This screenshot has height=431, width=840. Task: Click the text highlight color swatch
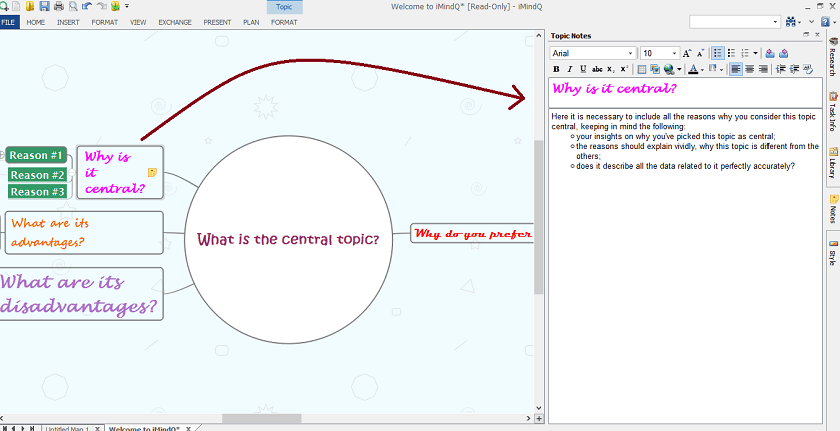[x=712, y=69]
